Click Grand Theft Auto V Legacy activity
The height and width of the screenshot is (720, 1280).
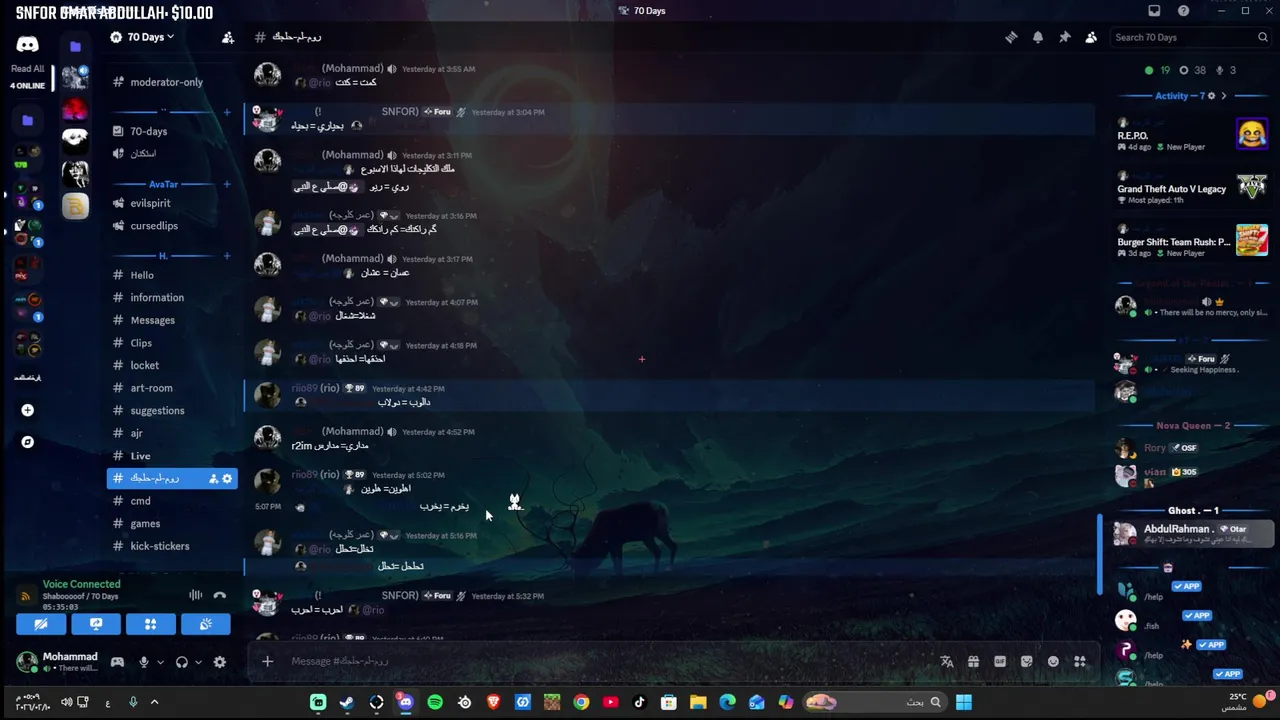point(1192,187)
